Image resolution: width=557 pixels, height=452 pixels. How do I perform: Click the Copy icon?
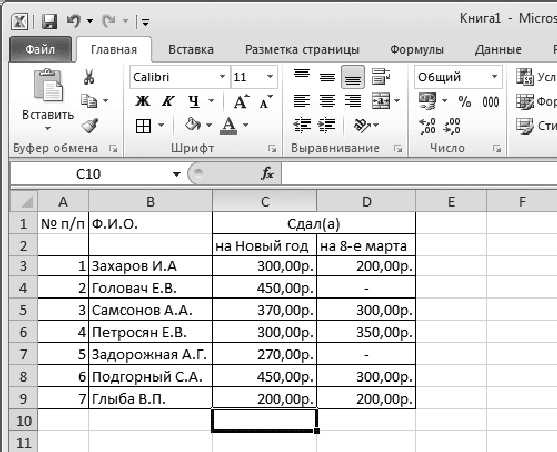[89, 101]
